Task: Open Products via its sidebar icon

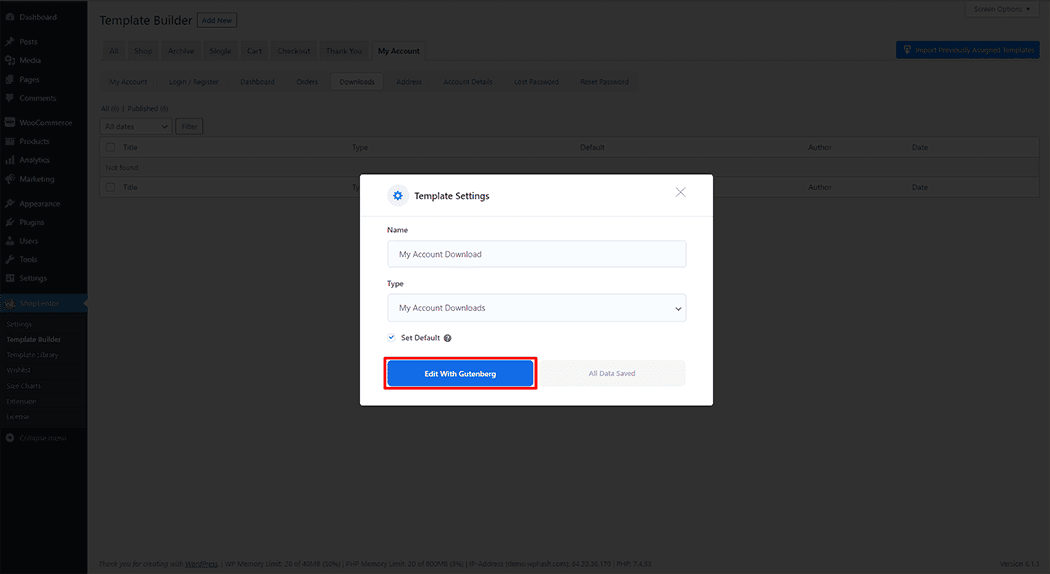Action: (x=10, y=142)
